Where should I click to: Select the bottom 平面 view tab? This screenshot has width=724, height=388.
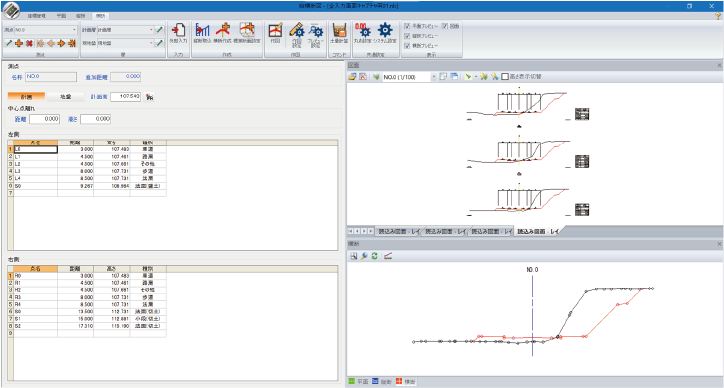359,382
